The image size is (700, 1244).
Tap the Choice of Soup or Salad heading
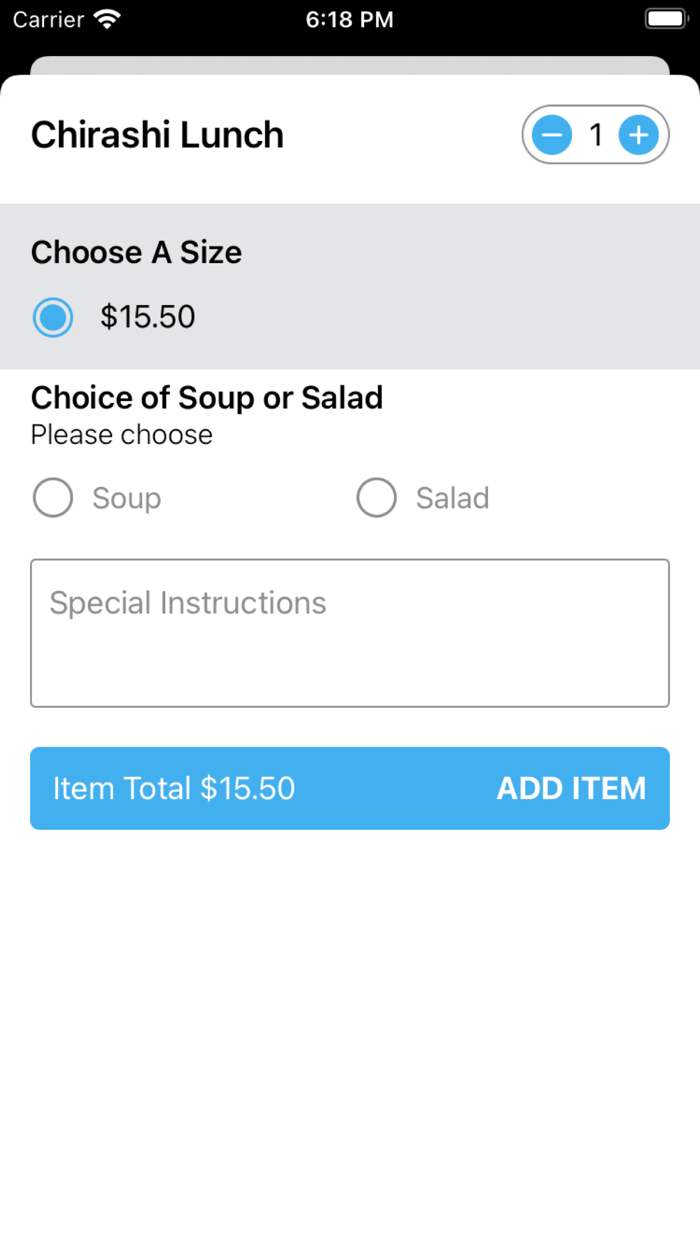[207, 398]
